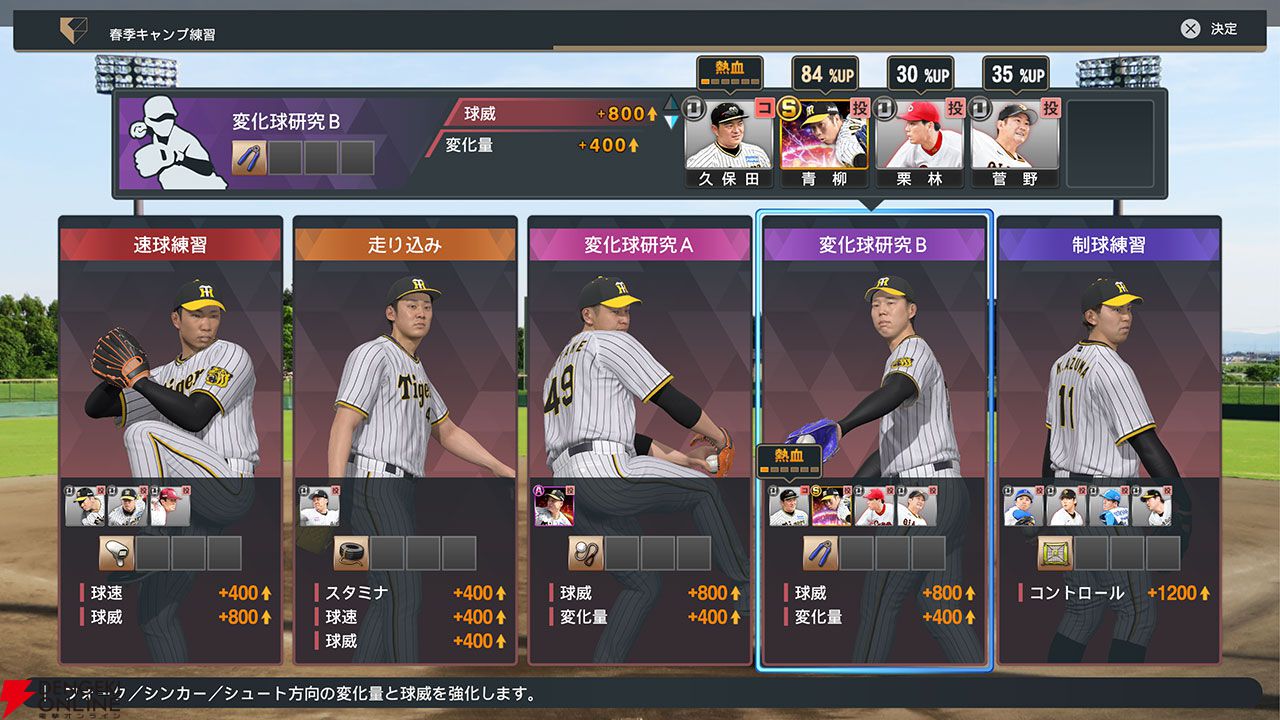
Task: Click the tire item icon under 走り込み
Action: [351, 553]
